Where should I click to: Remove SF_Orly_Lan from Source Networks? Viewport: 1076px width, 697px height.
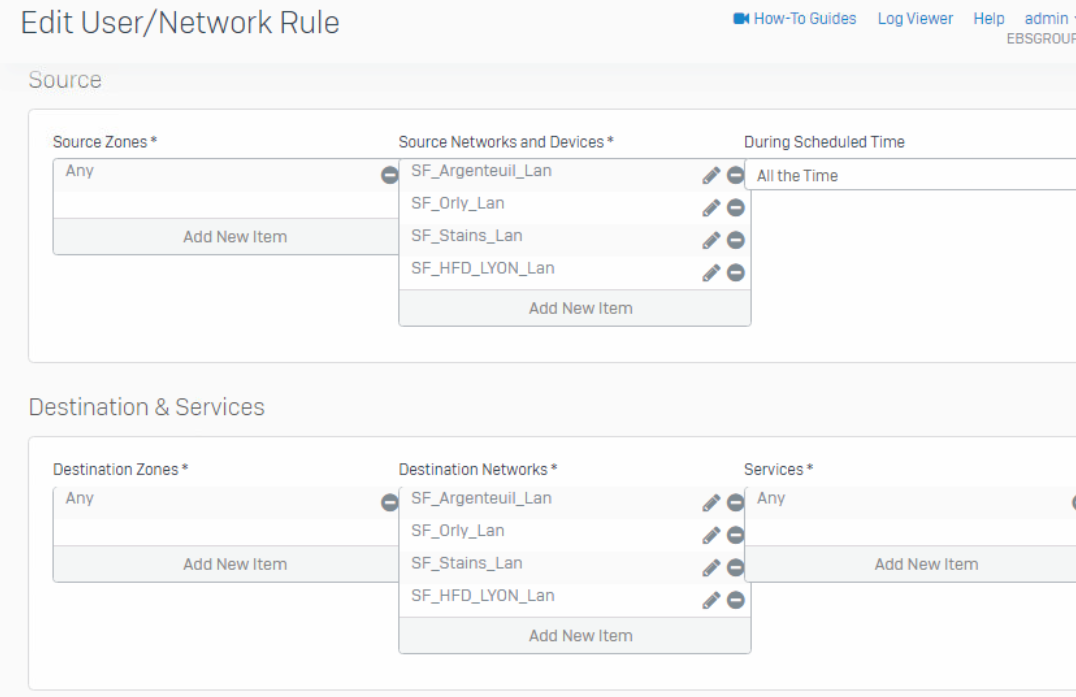735,208
